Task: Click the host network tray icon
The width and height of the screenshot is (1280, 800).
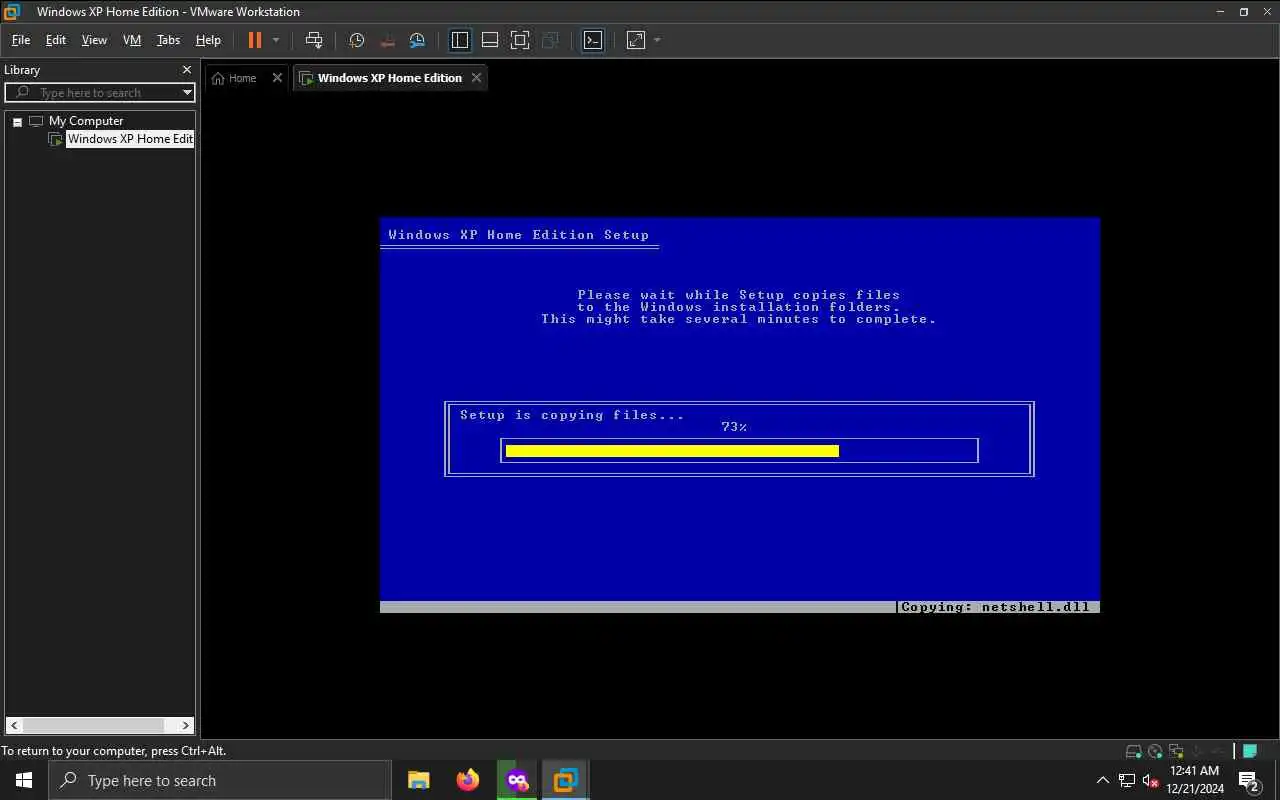Action: coord(1127,781)
